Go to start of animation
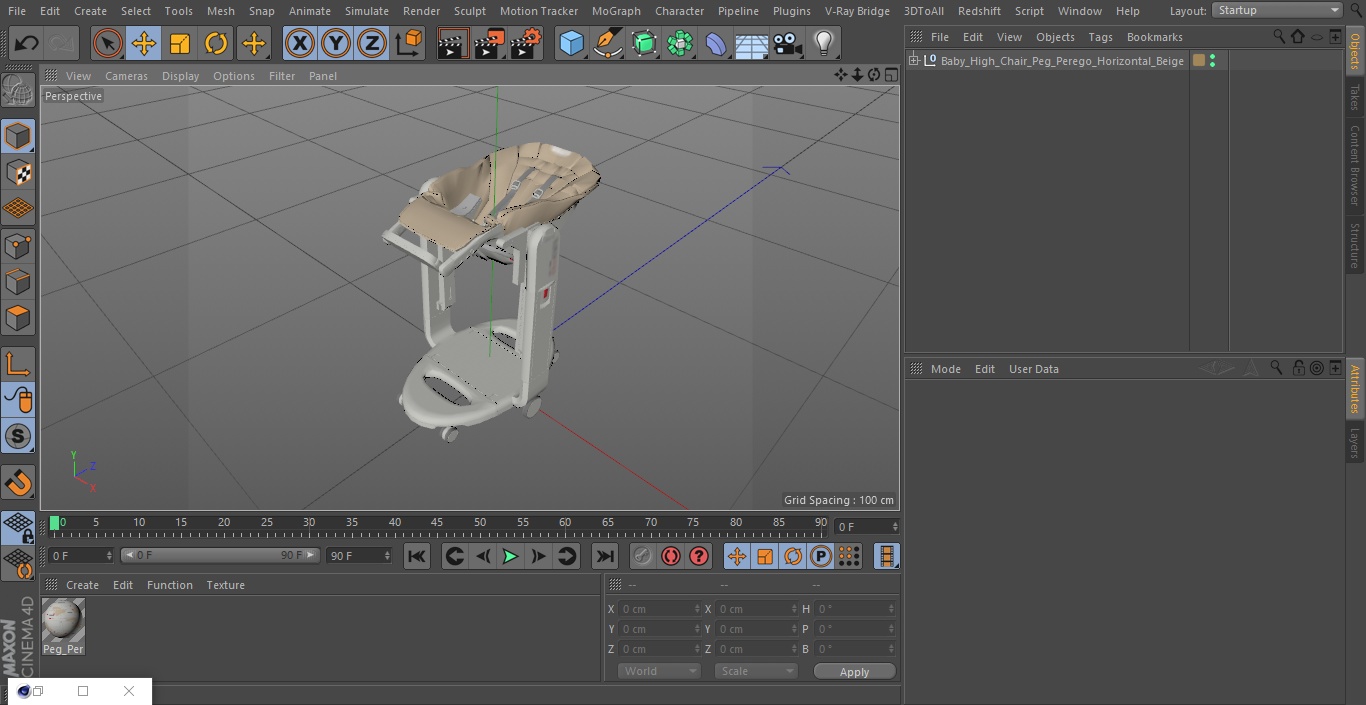 417,556
